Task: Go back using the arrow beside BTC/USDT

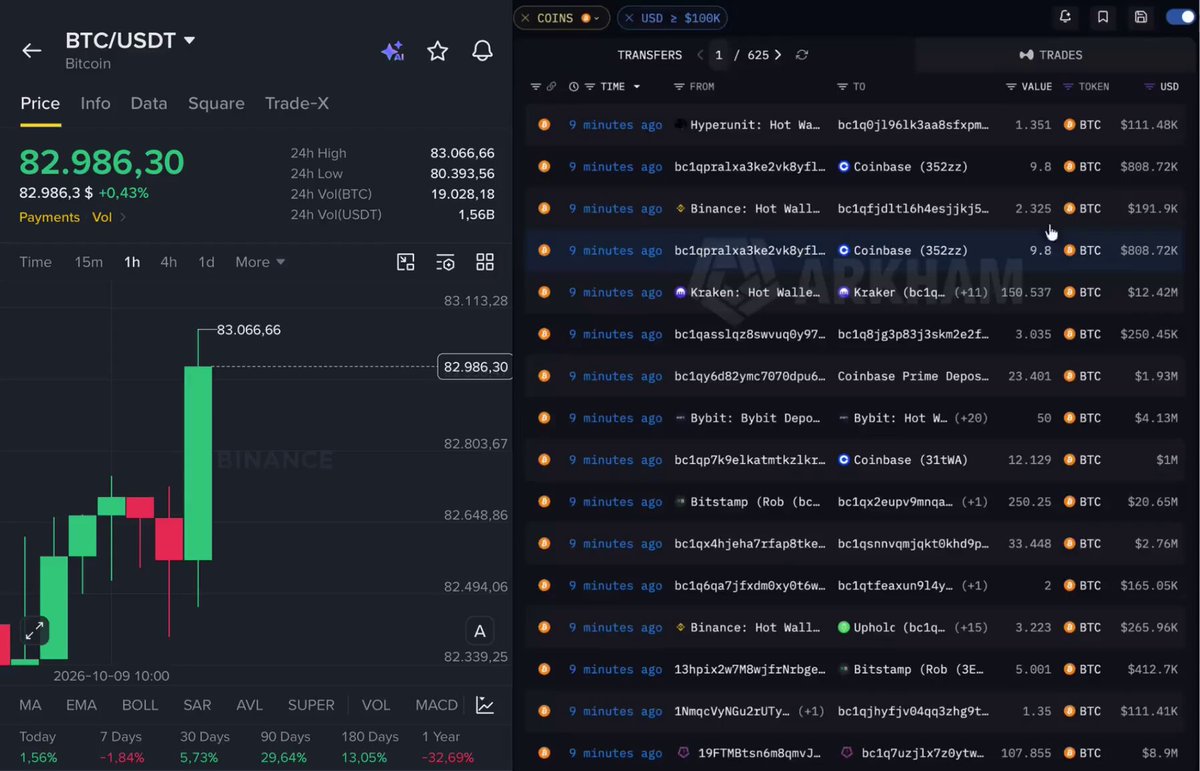Action: coord(32,51)
